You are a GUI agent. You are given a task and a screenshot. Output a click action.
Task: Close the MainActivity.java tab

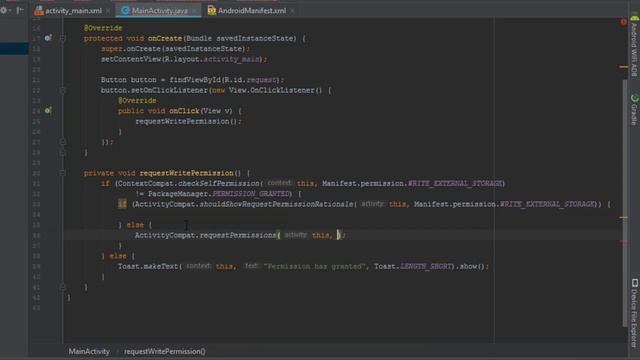click(195, 11)
